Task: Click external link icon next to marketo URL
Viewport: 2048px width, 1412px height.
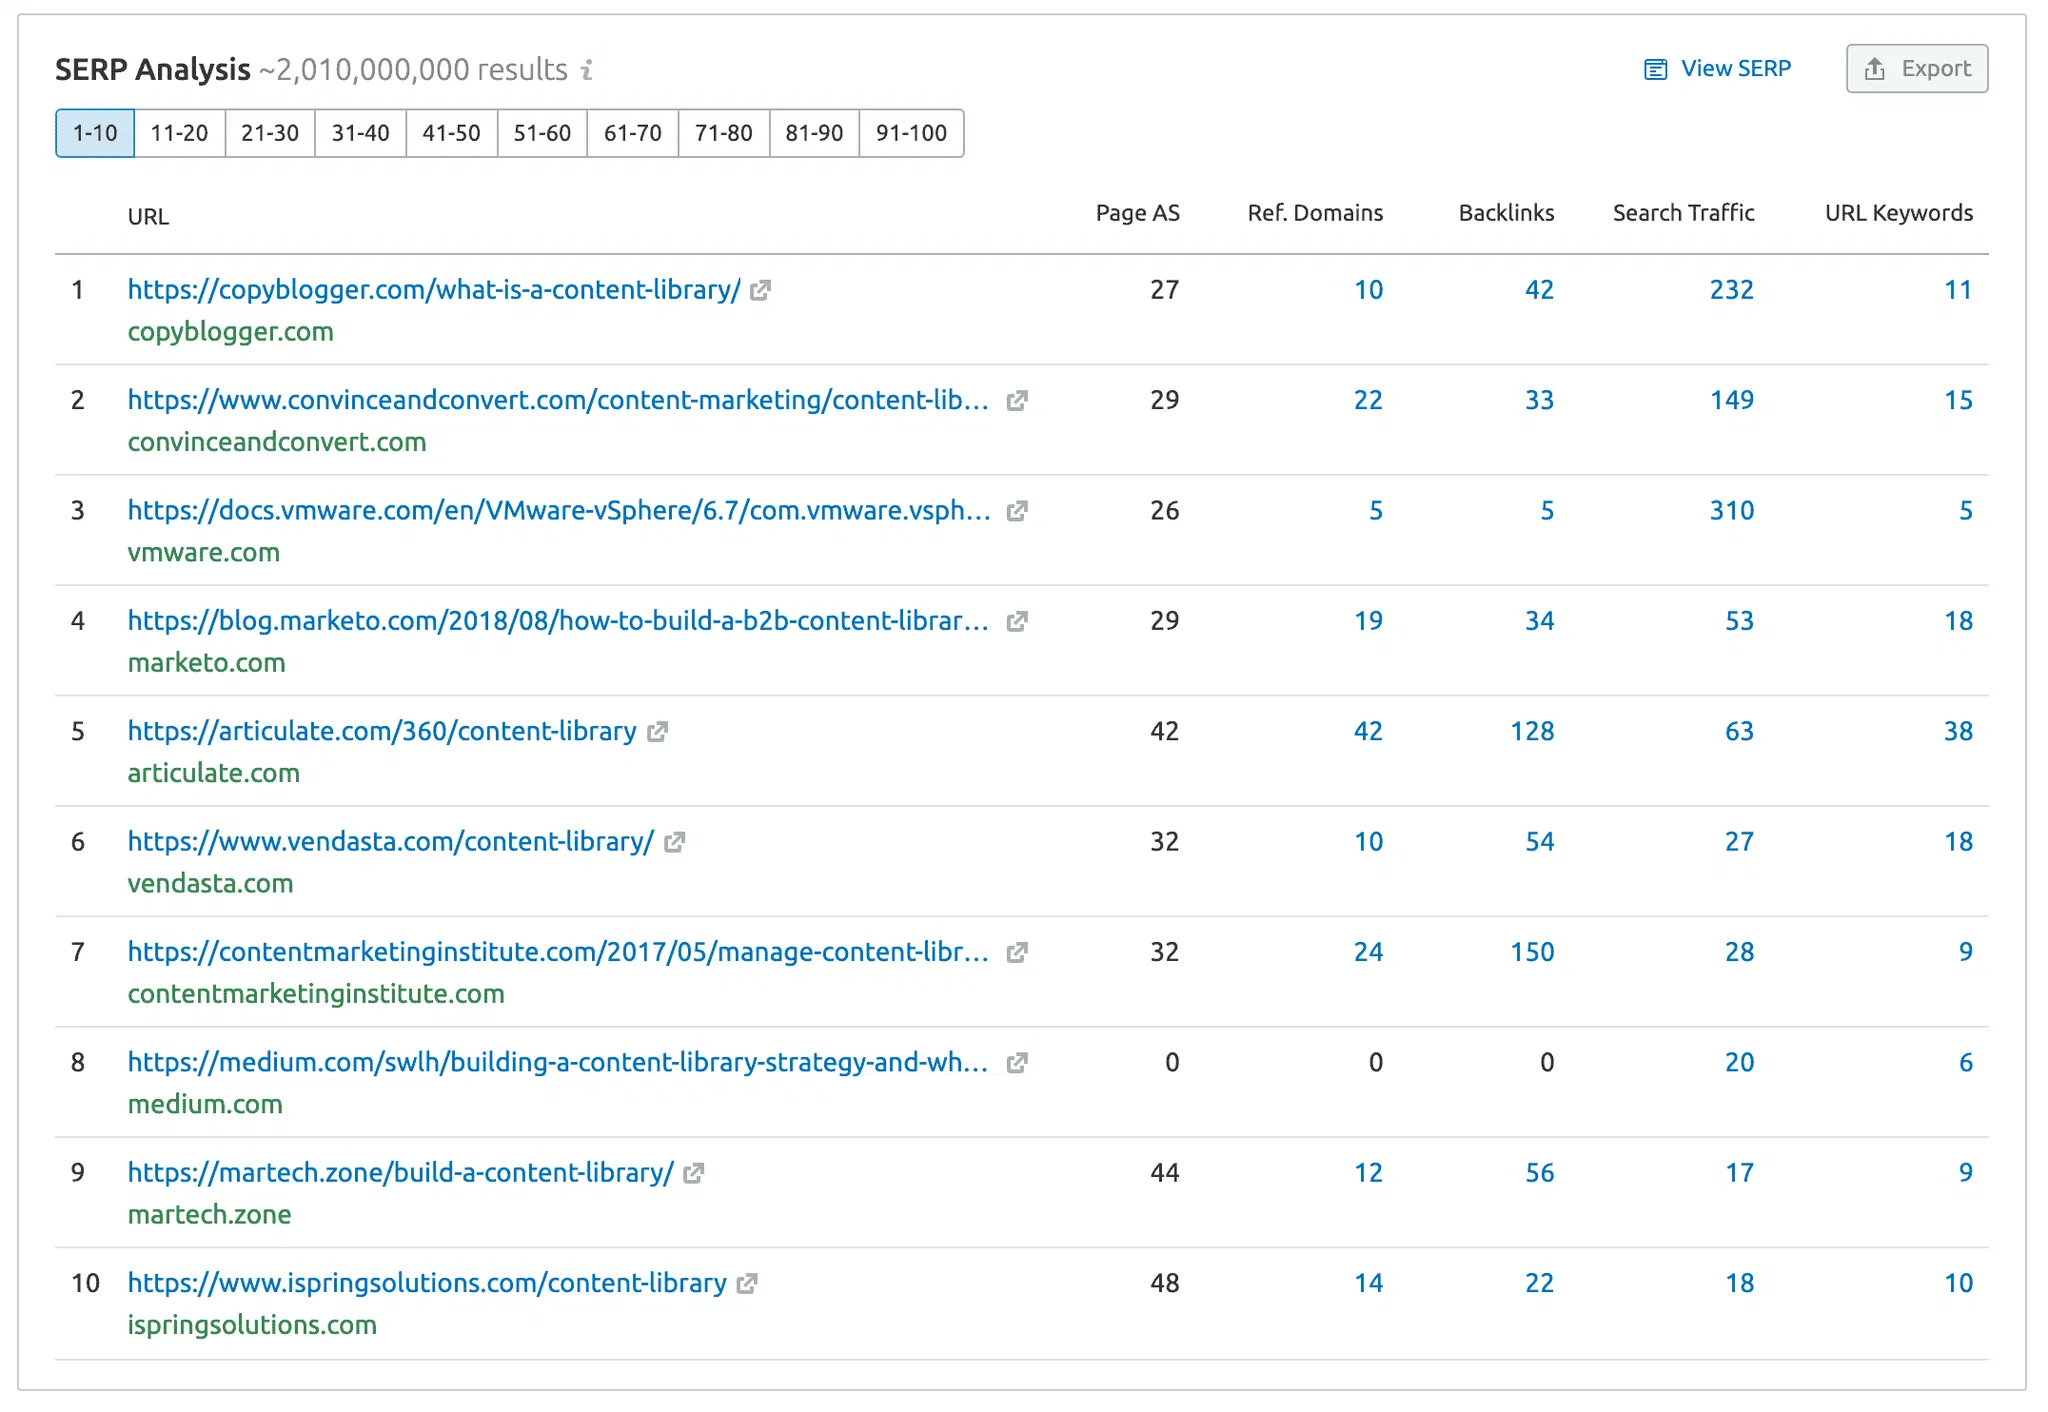Action: tap(1017, 621)
